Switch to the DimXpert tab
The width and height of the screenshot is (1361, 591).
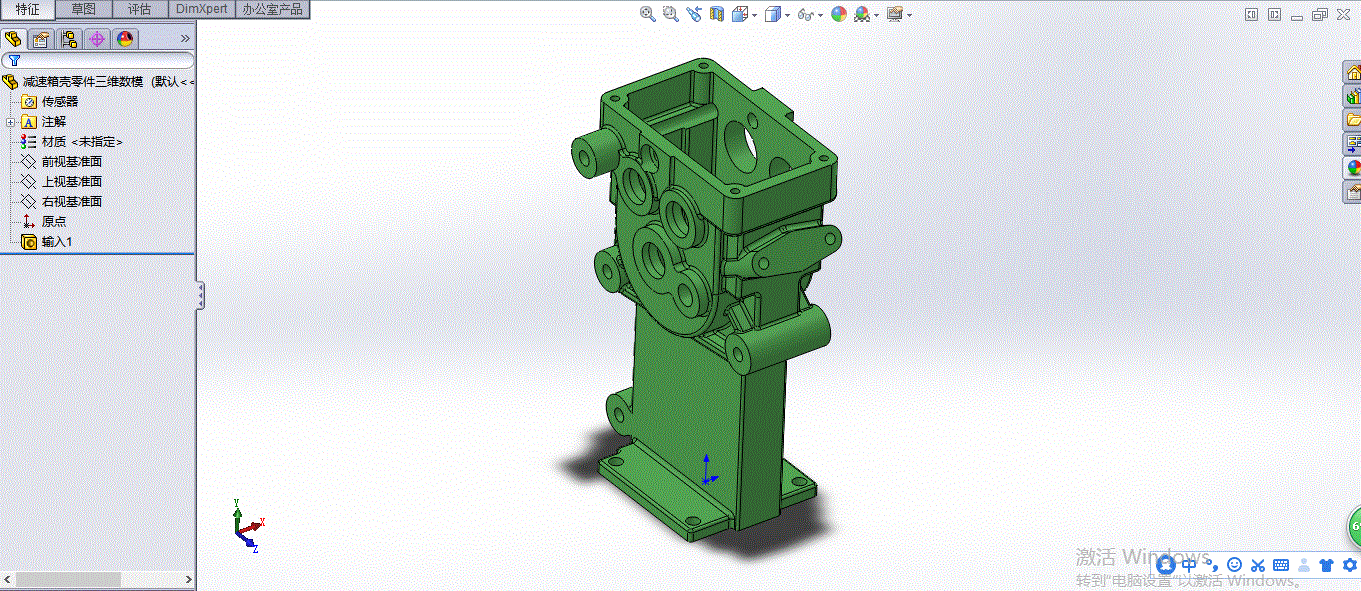(x=201, y=9)
